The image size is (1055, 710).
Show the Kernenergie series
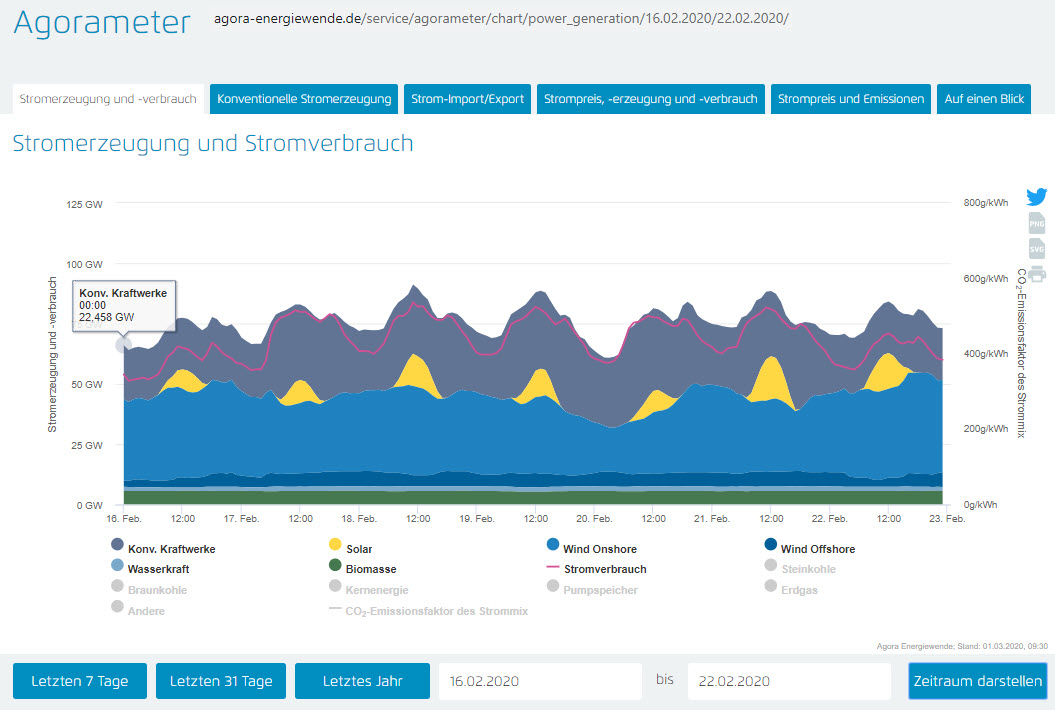click(x=376, y=590)
